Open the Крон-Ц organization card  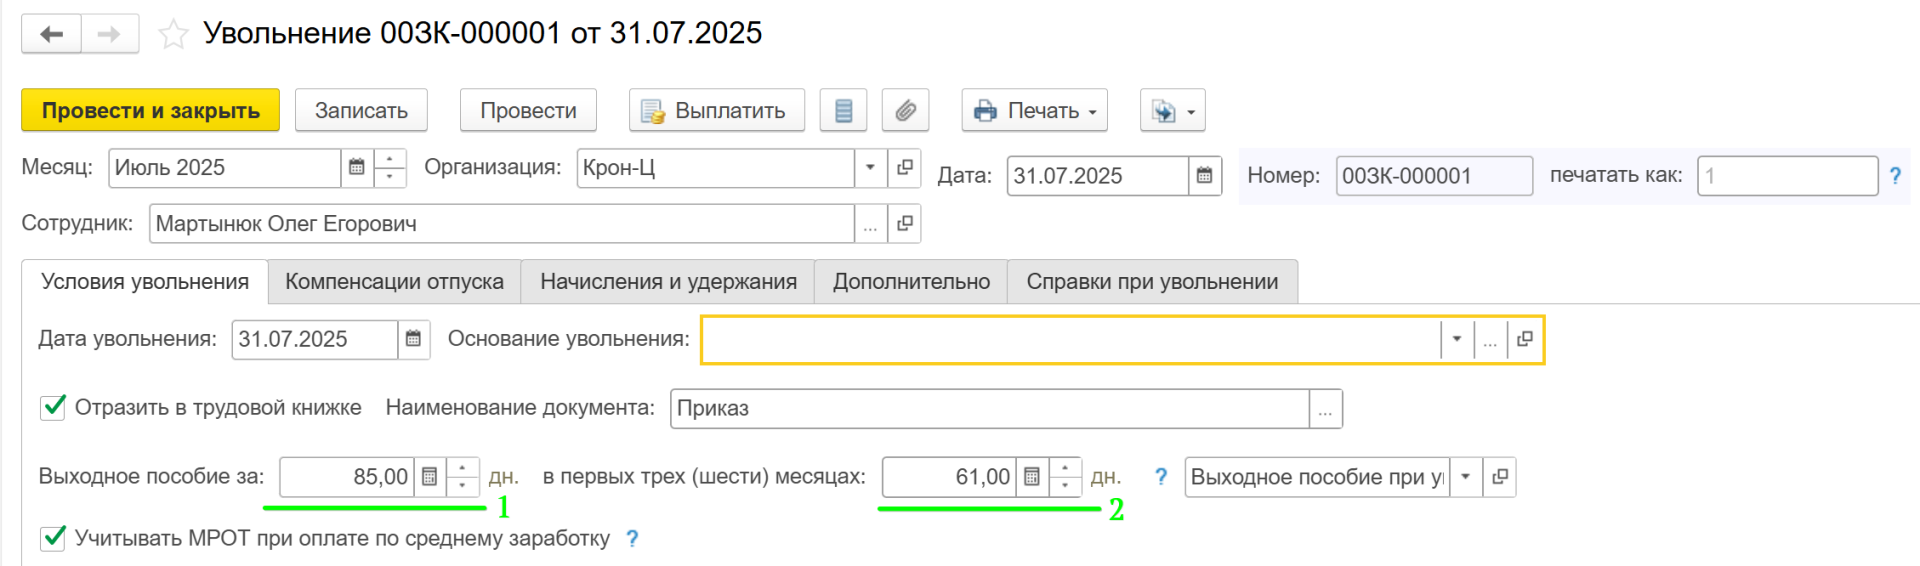(904, 167)
